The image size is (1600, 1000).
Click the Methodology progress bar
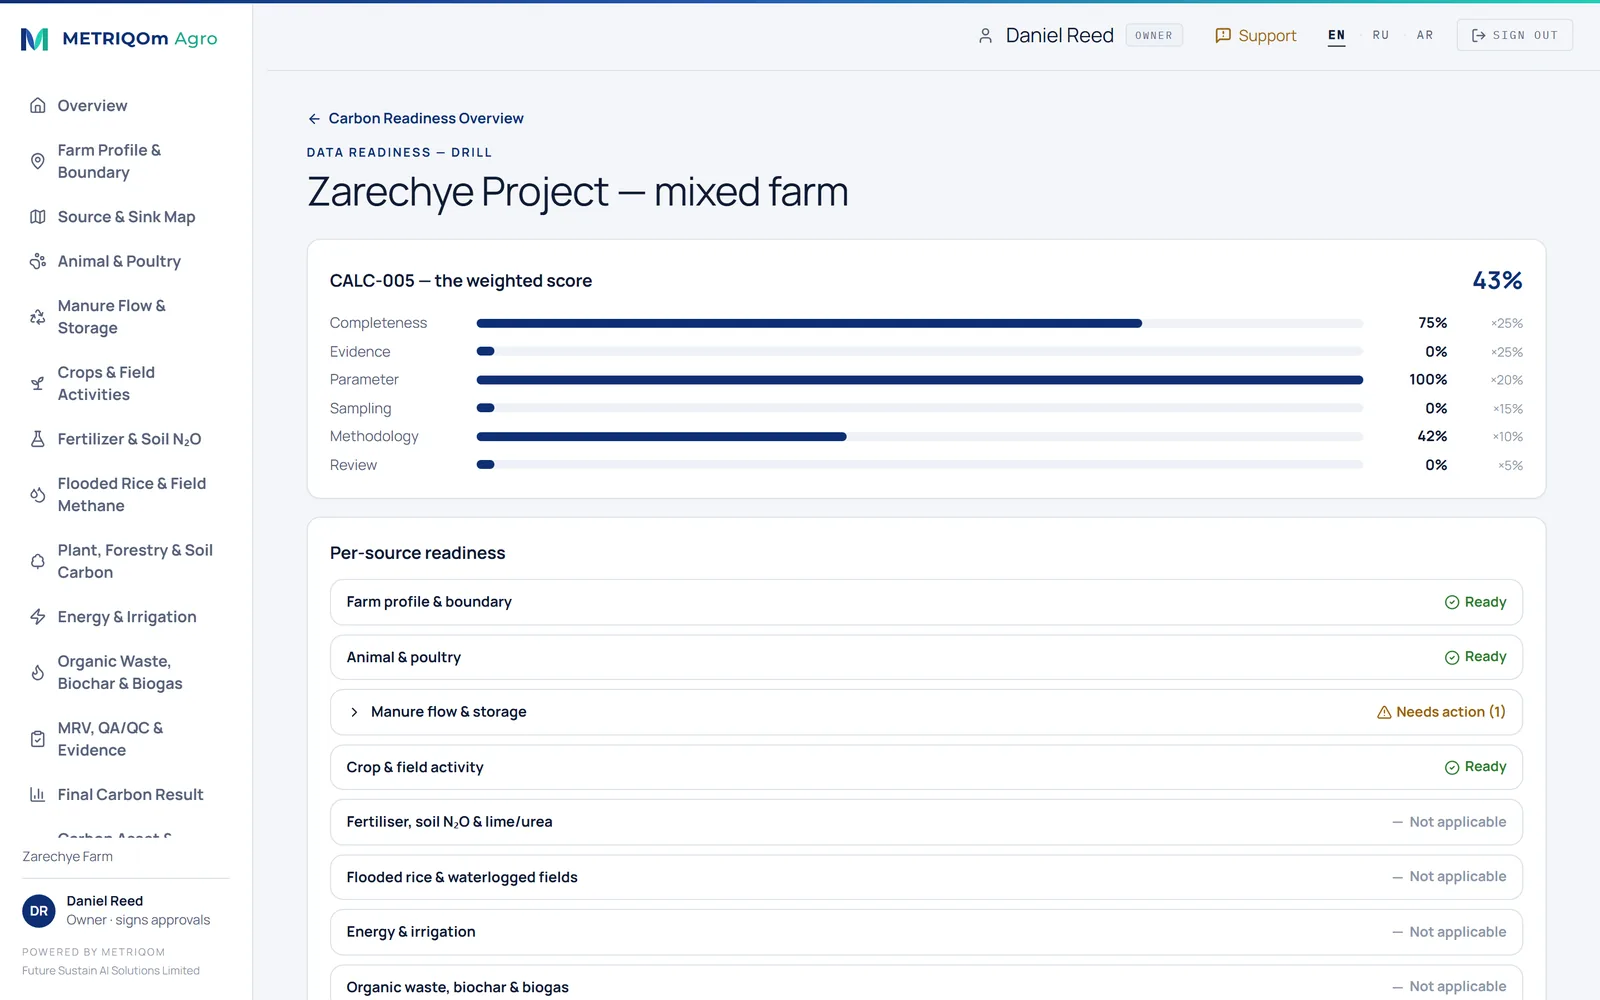(920, 437)
